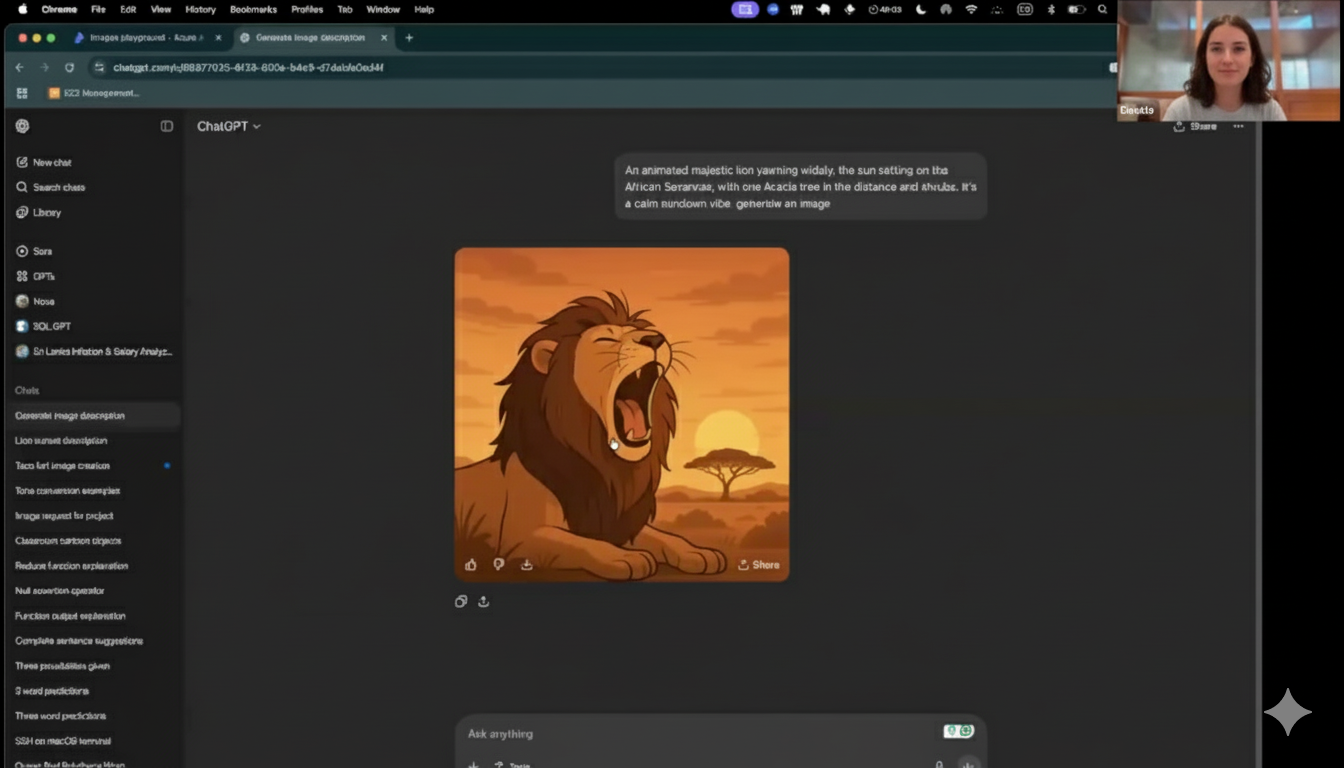Download the generated lion image
1344x768 pixels.
(x=526, y=565)
